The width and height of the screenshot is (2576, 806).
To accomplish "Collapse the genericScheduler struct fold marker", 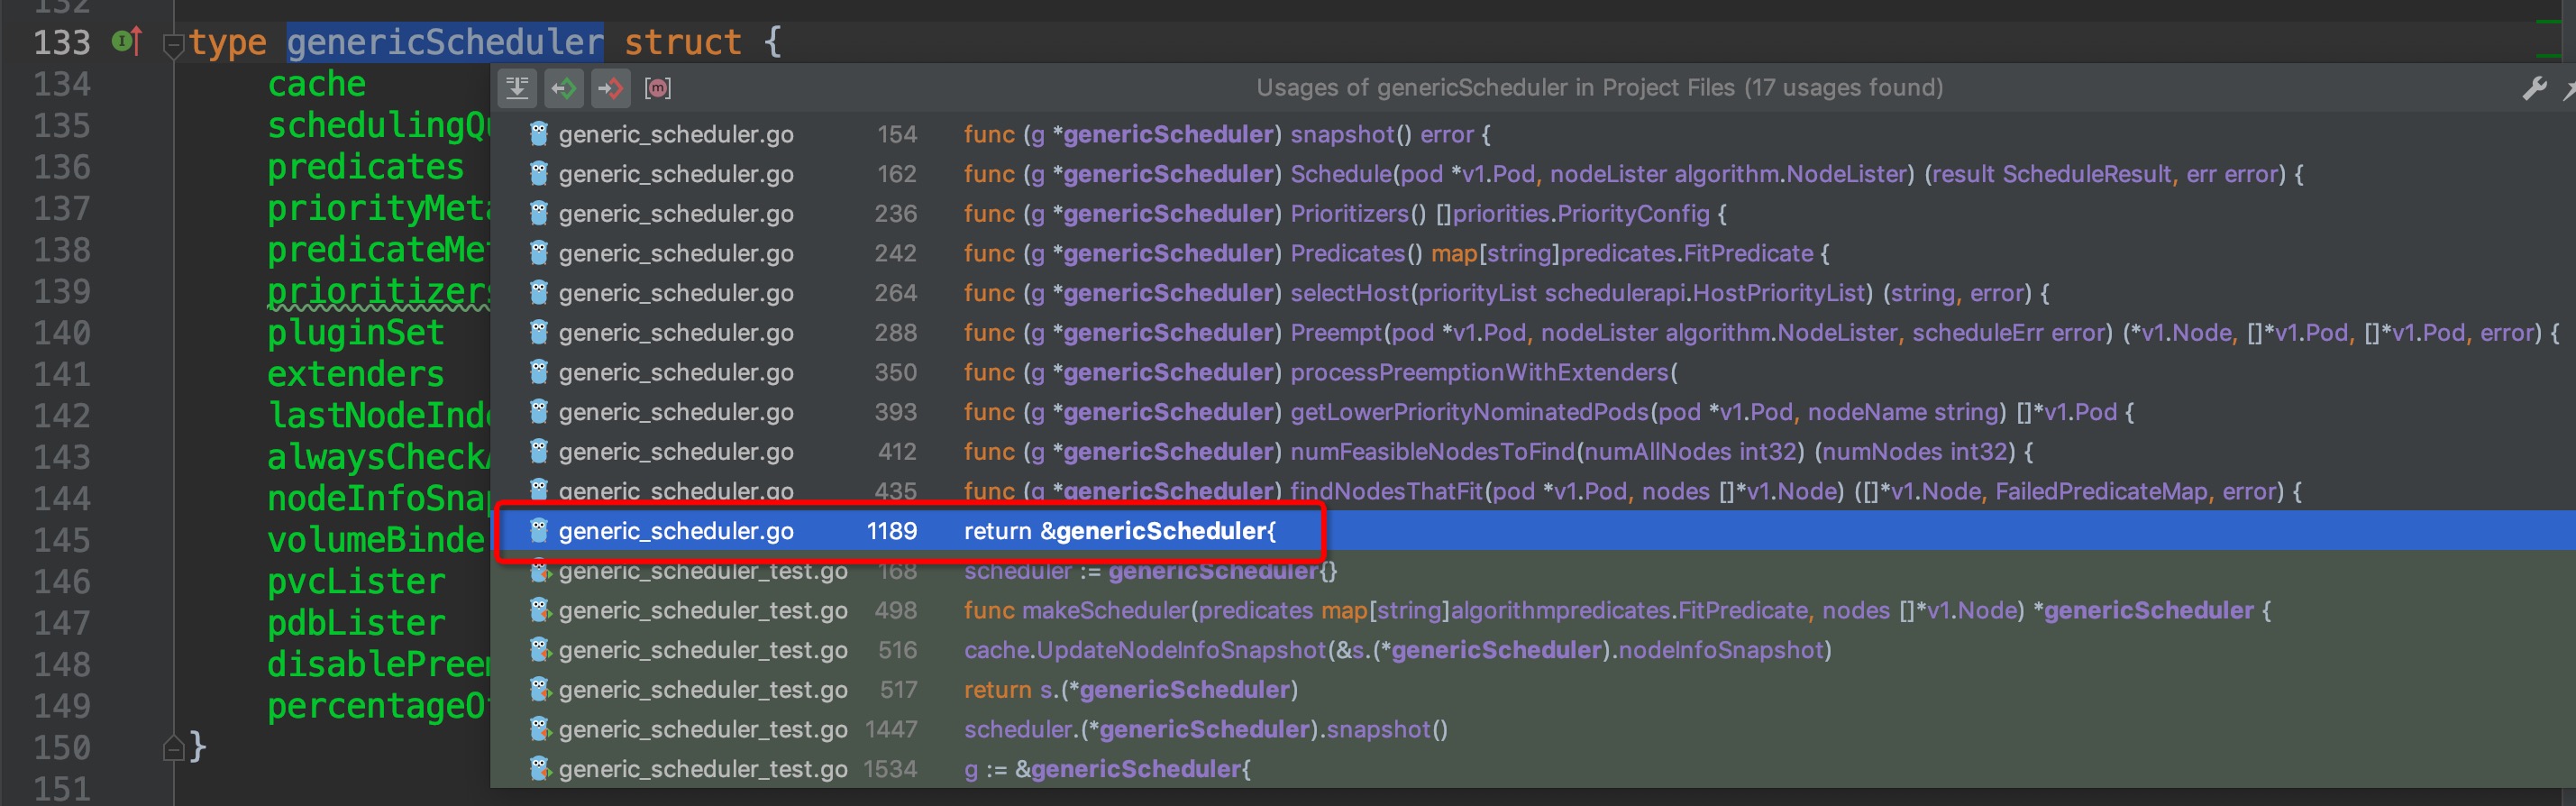I will click(173, 44).
